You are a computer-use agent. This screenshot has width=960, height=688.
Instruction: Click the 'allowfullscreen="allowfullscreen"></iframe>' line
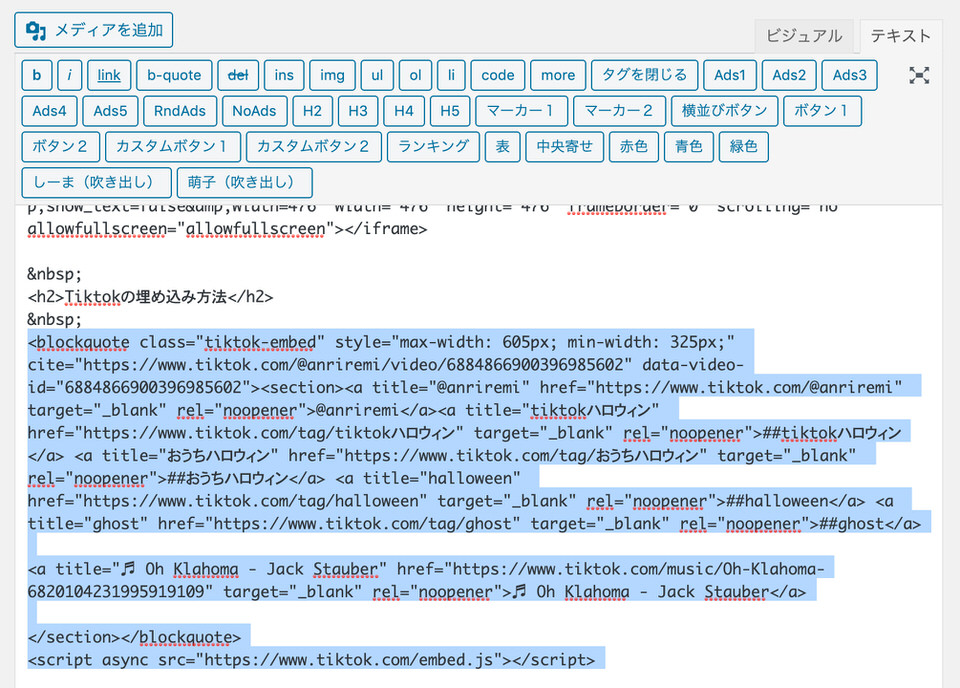tap(228, 229)
